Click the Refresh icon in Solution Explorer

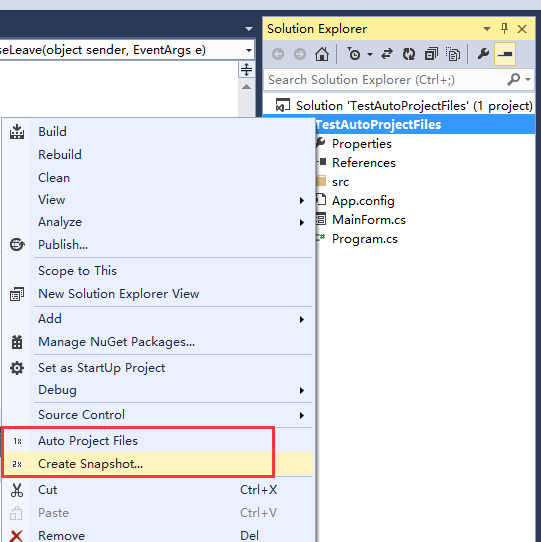[409, 54]
